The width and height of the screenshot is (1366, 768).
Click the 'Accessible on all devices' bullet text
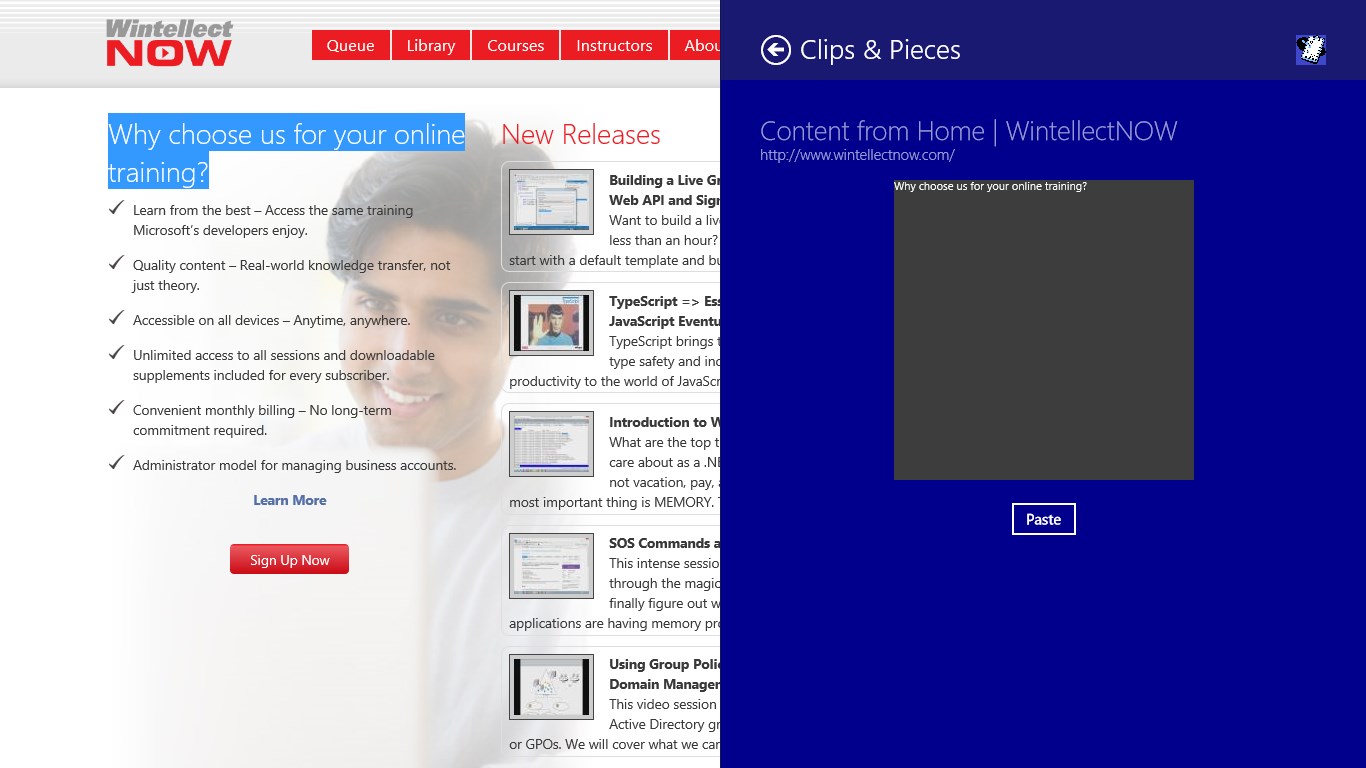pyautogui.click(x=271, y=320)
